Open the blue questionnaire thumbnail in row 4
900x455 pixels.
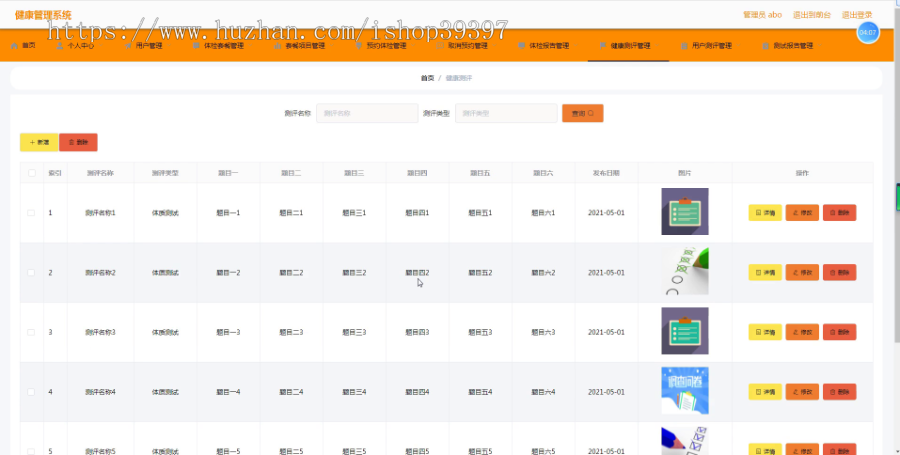pos(685,391)
